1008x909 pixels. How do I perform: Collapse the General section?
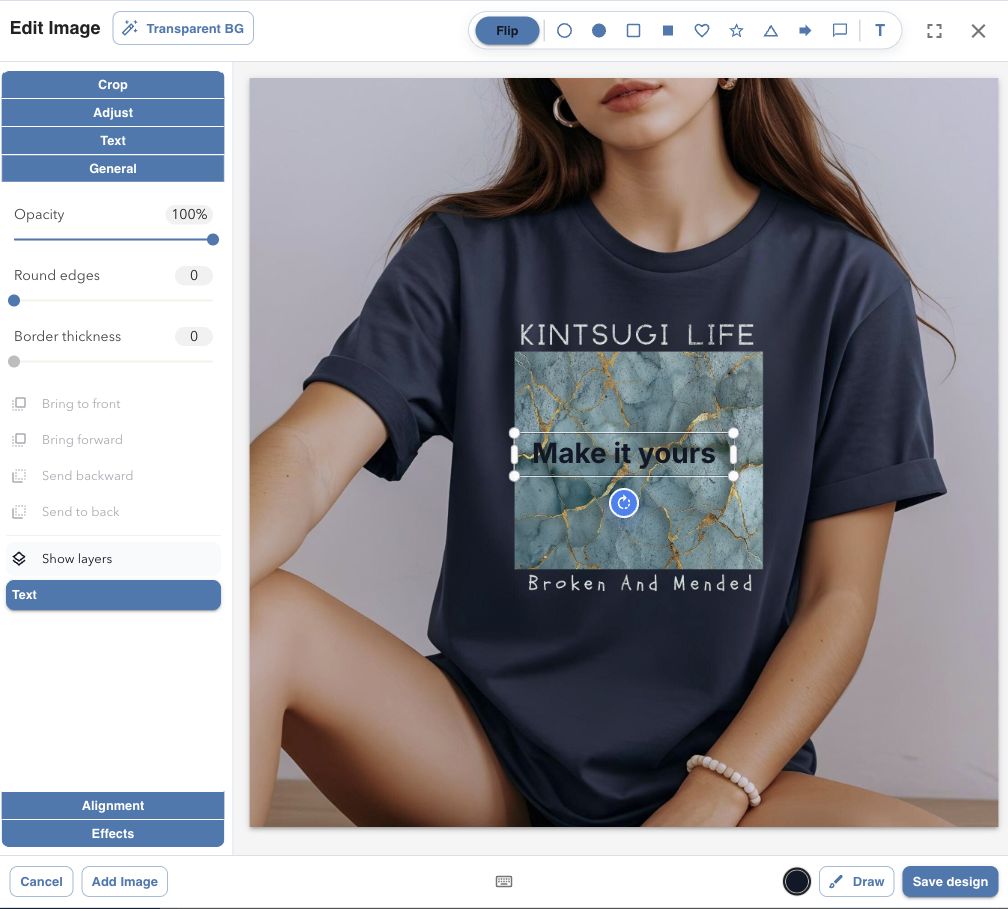113,168
